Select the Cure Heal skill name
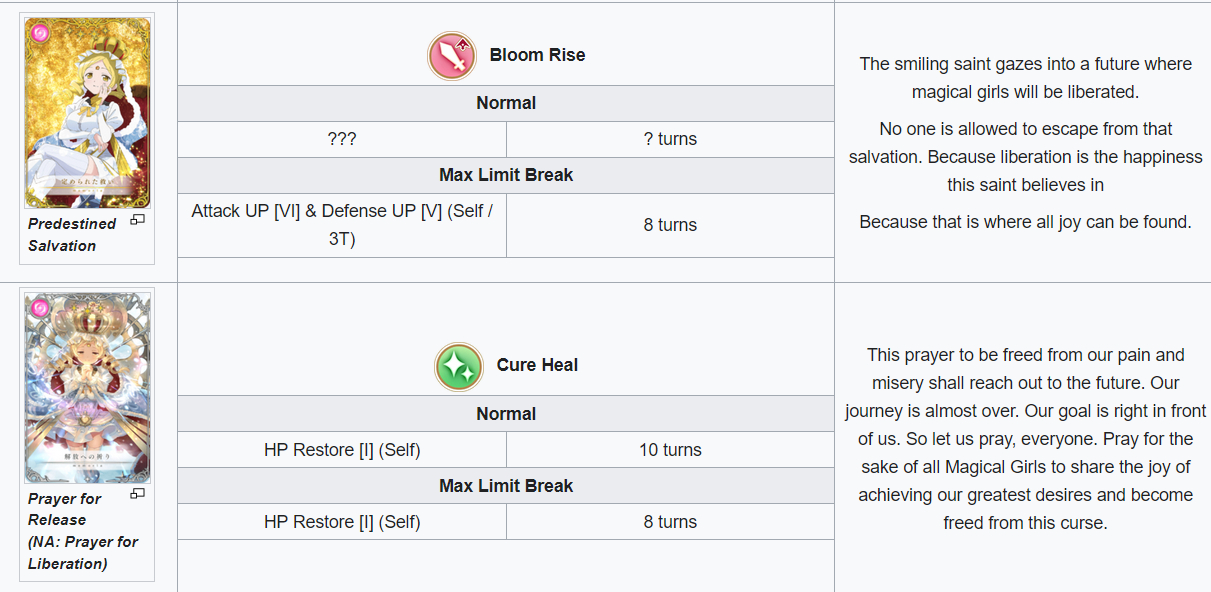The width and height of the screenshot is (1211, 592). coord(537,365)
